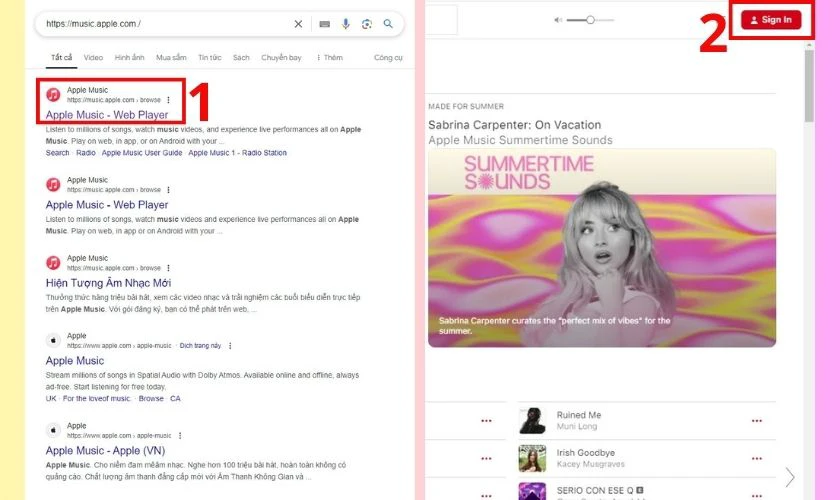Click the Ruined Me song title

(x=579, y=415)
